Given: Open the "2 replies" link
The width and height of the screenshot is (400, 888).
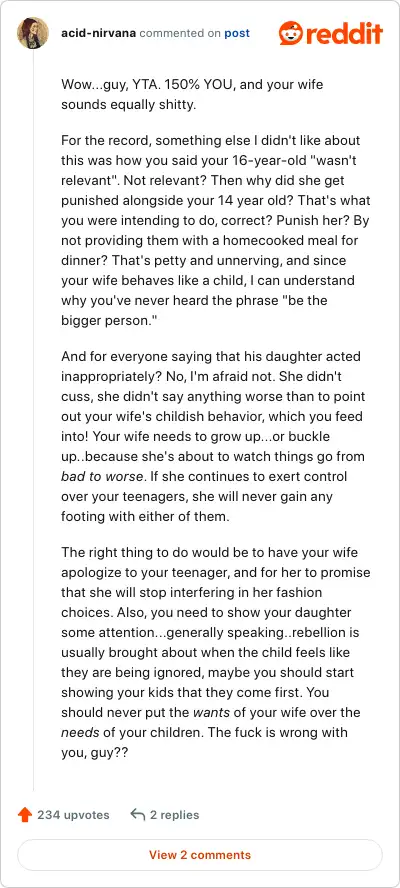Looking at the screenshot, I should point(175,815).
